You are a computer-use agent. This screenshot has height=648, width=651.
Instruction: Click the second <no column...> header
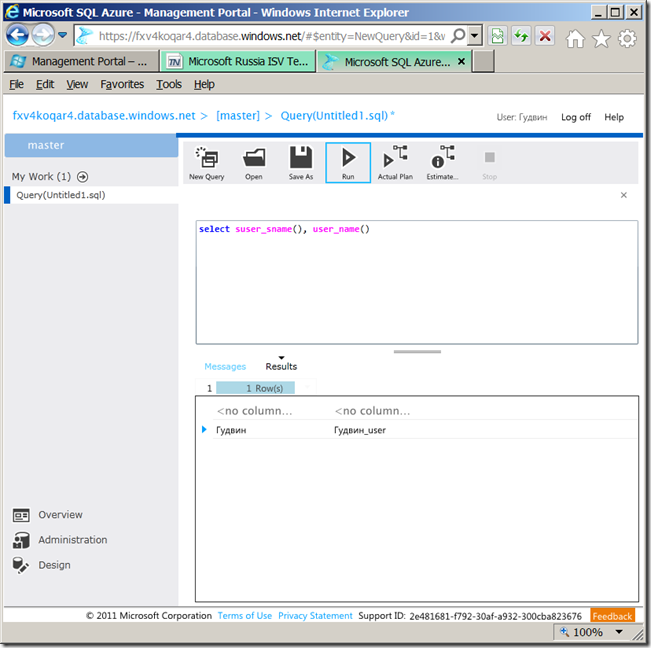tap(372, 411)
